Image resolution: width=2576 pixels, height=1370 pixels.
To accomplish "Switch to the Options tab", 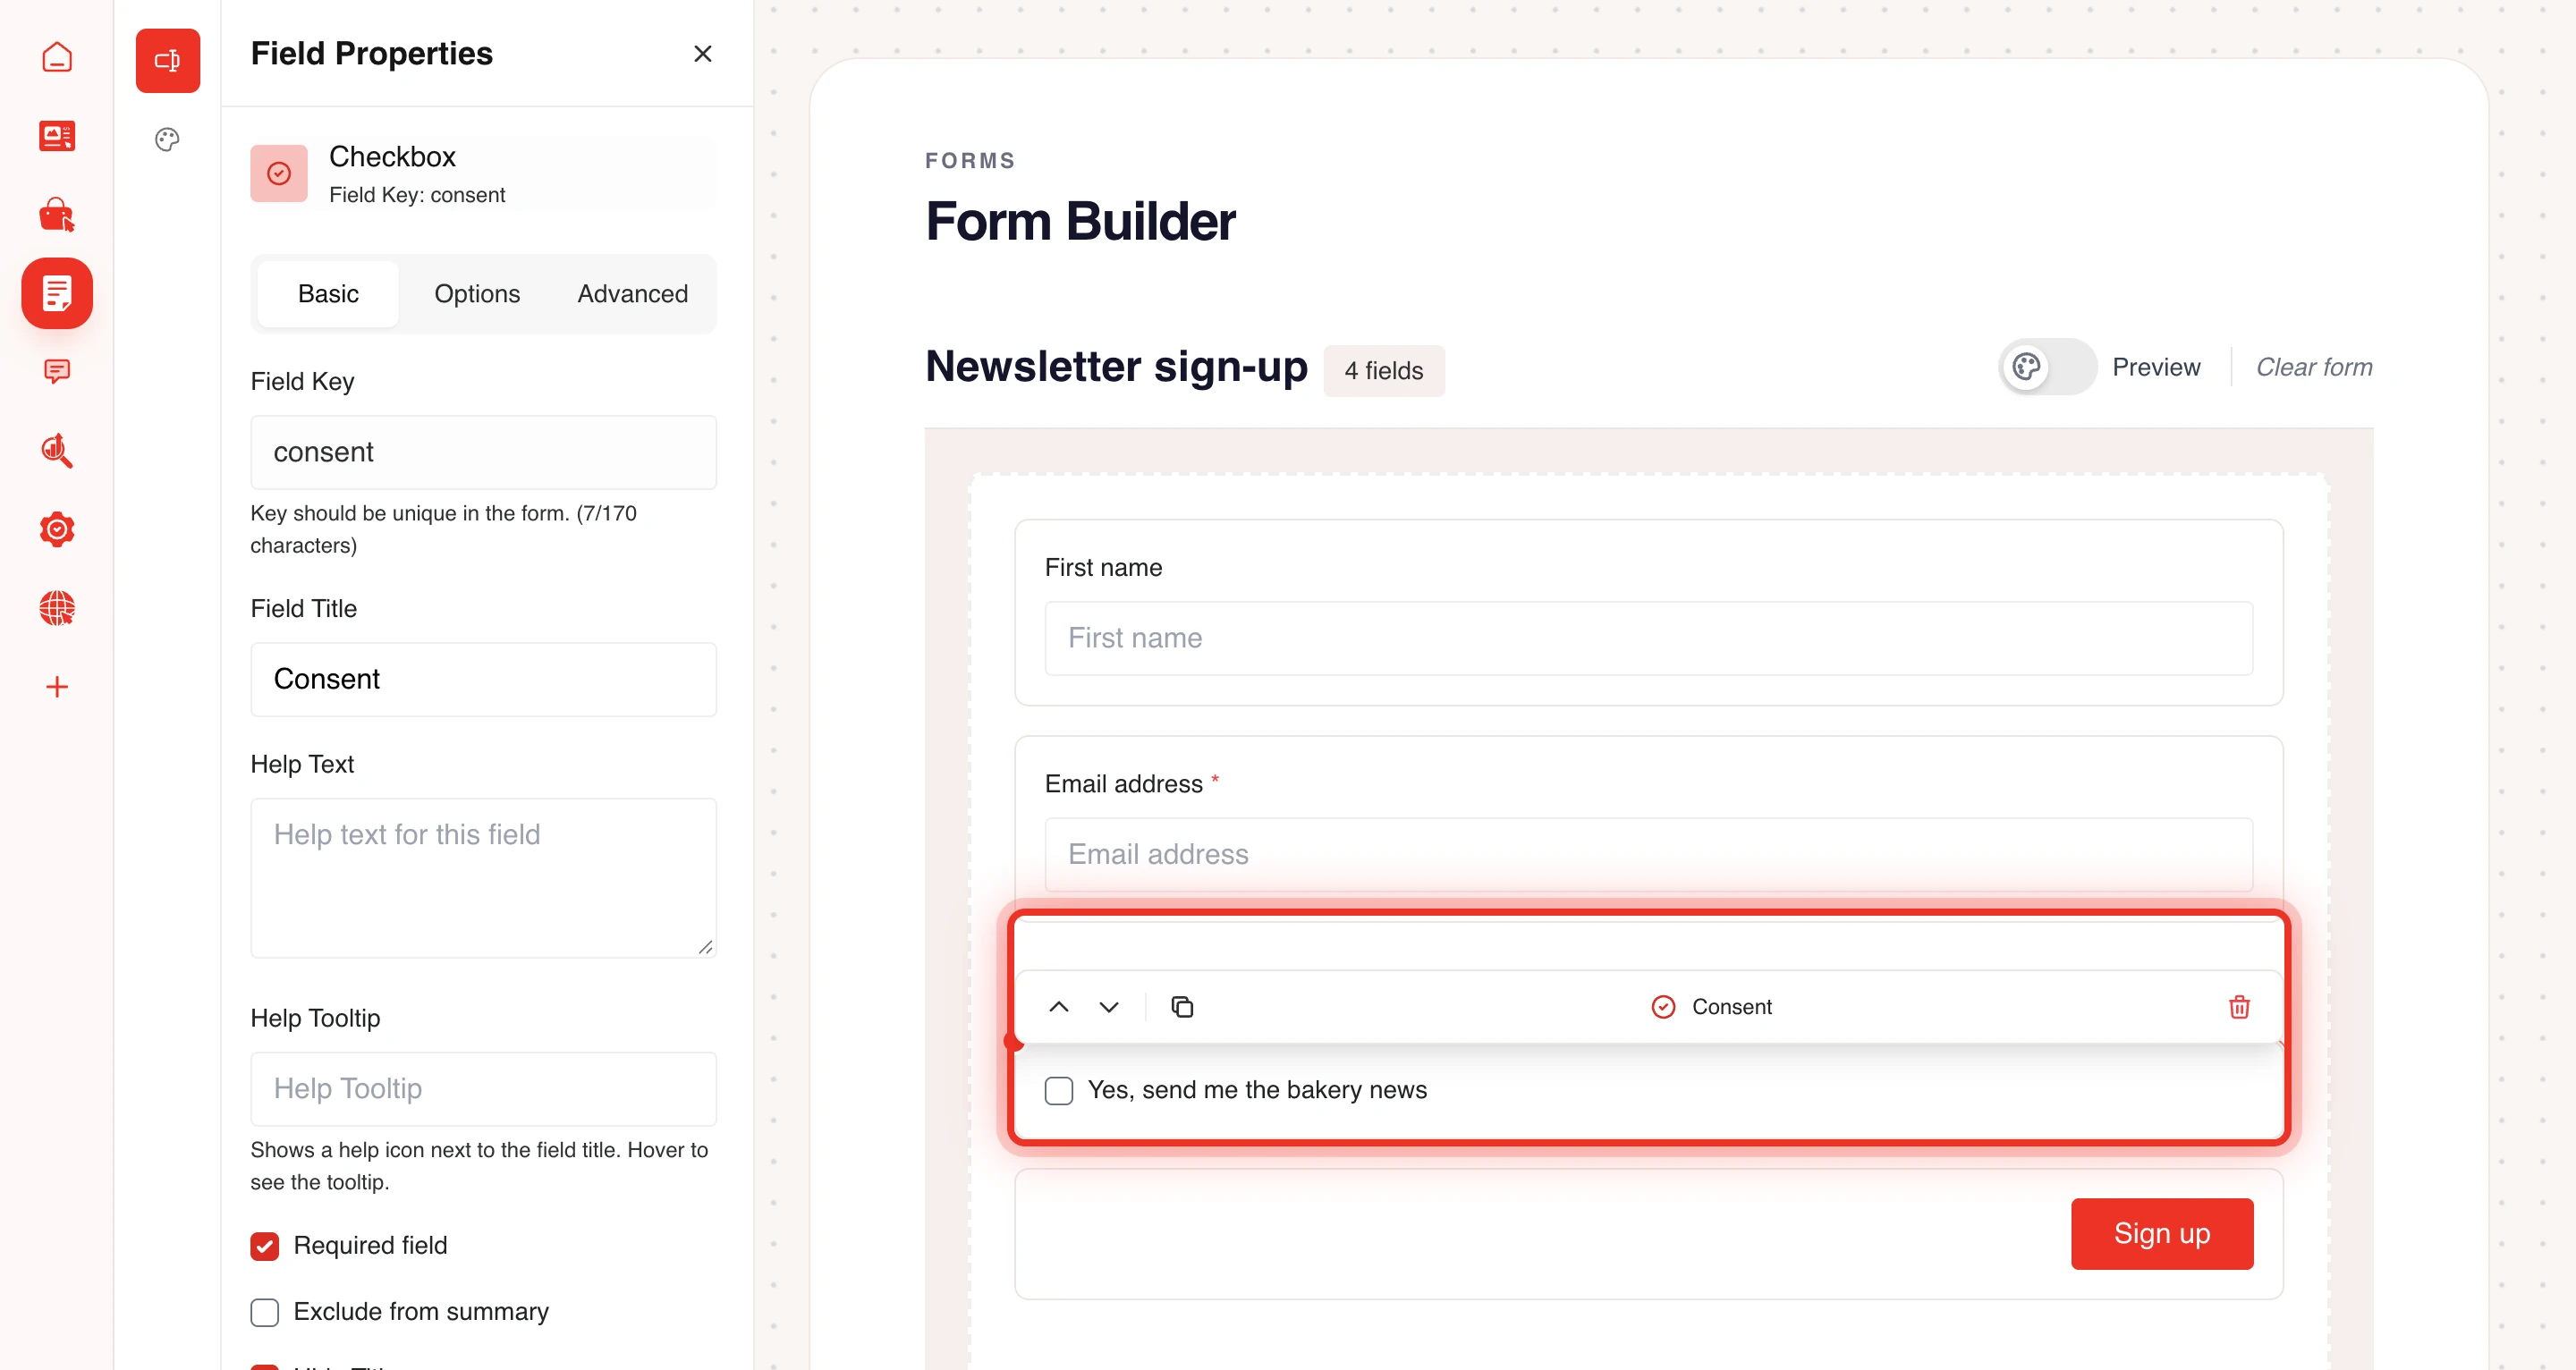I will (x=477, y=294).
